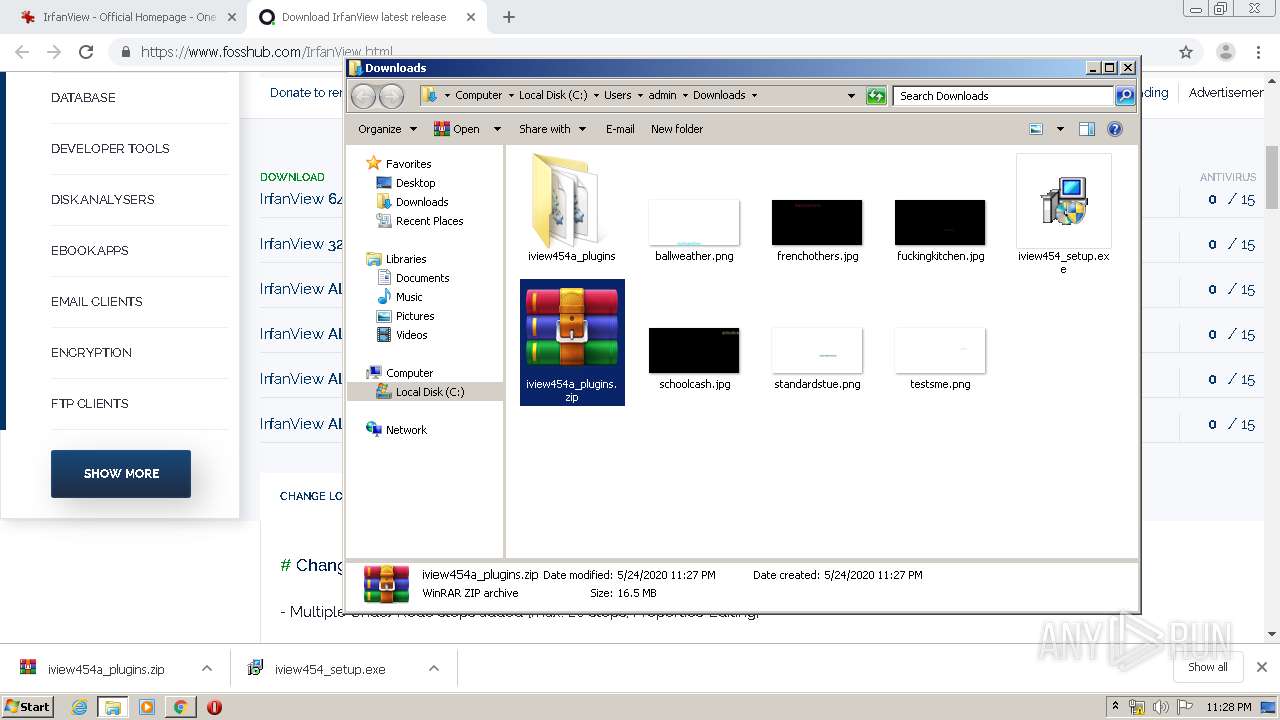Select ballweather.png thumbnail
Image resolution: width=1280 pixels, height=720 pixels.
694,222
